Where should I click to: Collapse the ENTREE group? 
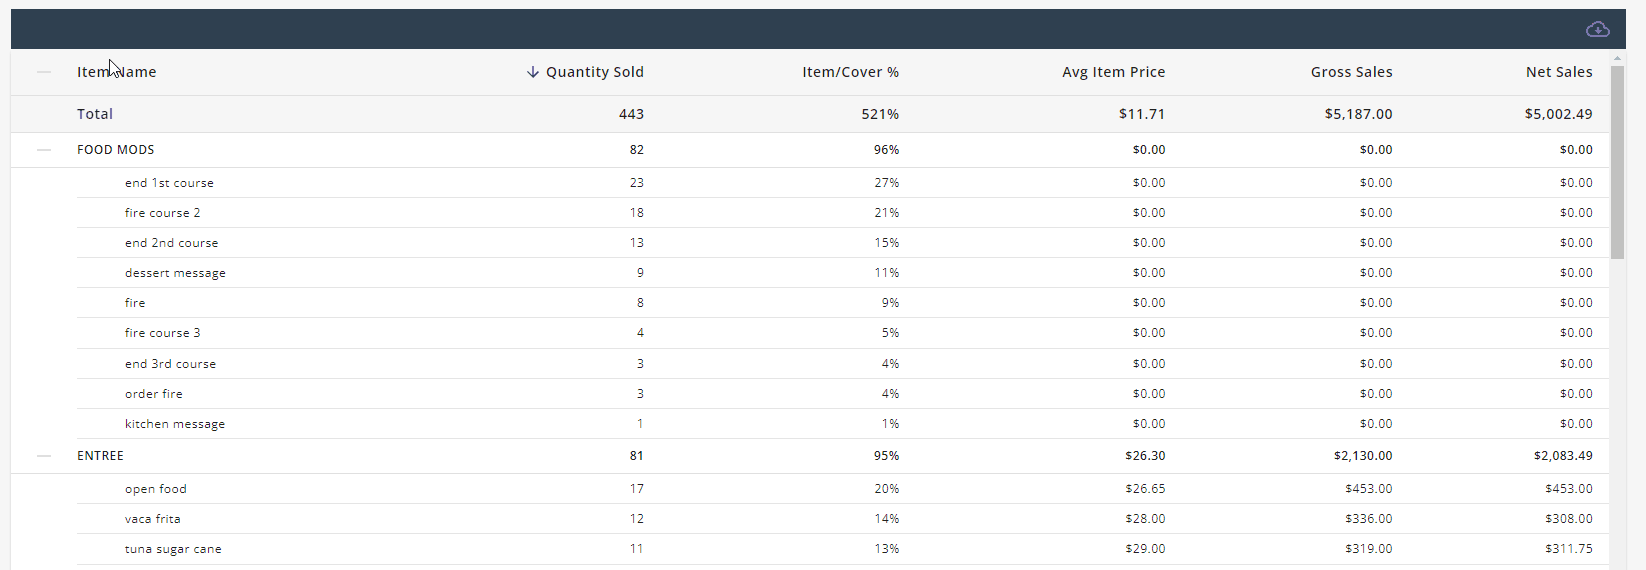(x=44, y=456)
